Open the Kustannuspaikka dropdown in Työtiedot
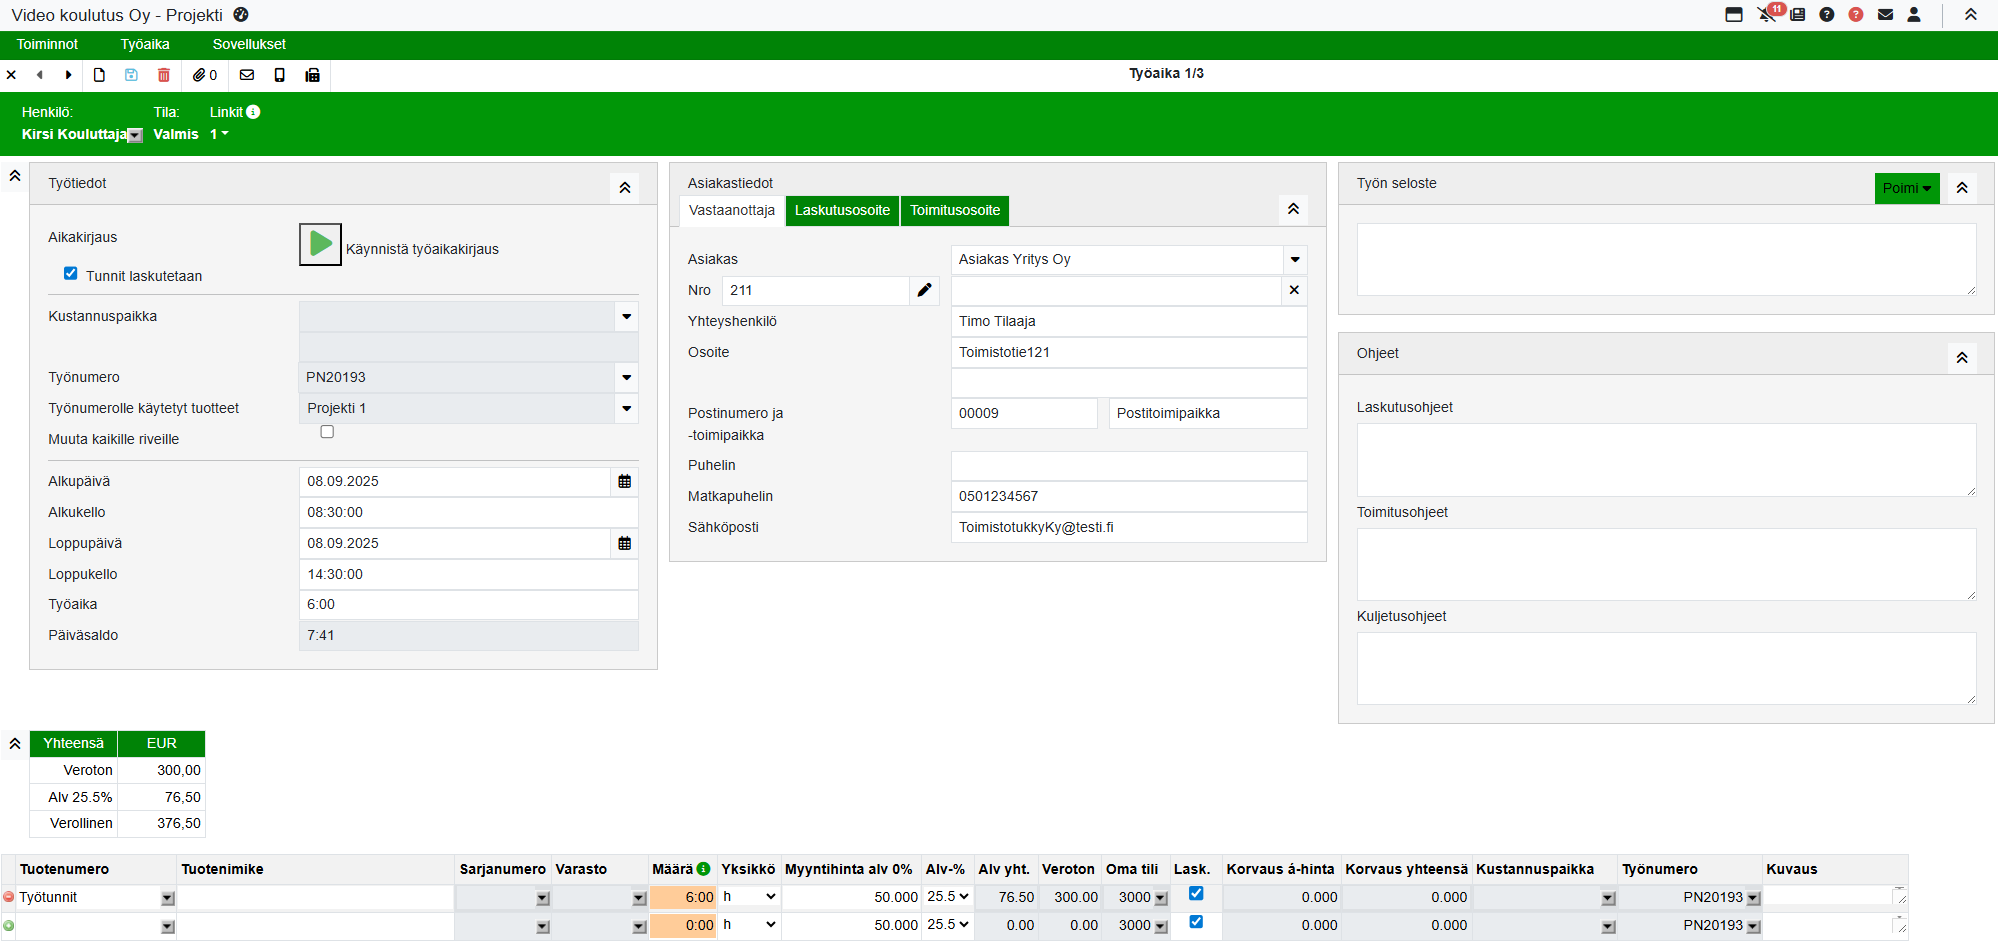This screenshot has height=952, width=1998. pyautogui.click(x=626, y=317)
